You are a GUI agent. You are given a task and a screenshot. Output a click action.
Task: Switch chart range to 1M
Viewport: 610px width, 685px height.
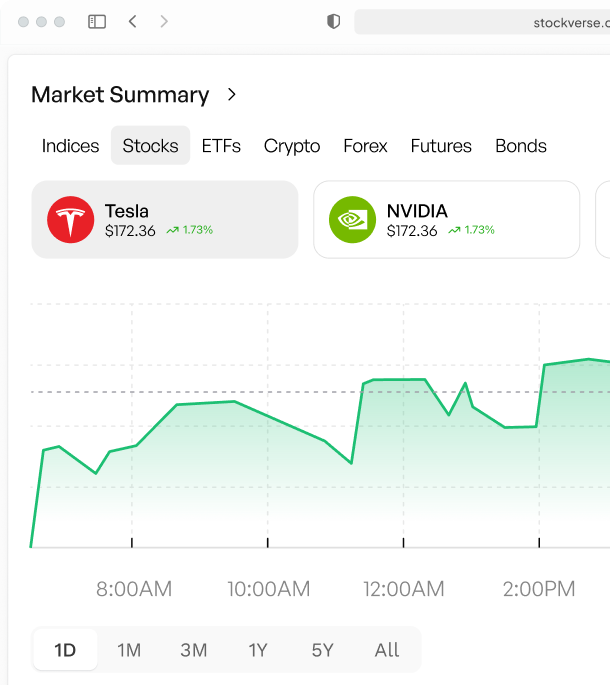coord(129,650)
